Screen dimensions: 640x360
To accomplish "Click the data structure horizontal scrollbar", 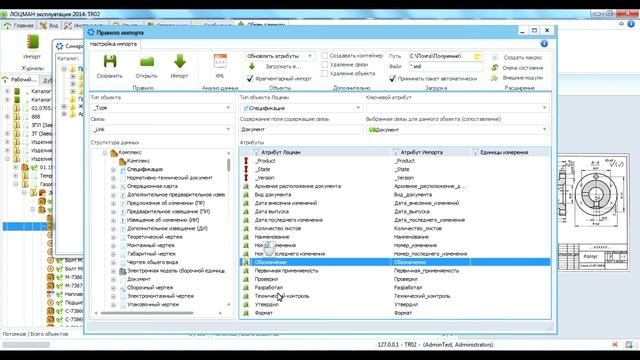I will (x=147, y=313).
